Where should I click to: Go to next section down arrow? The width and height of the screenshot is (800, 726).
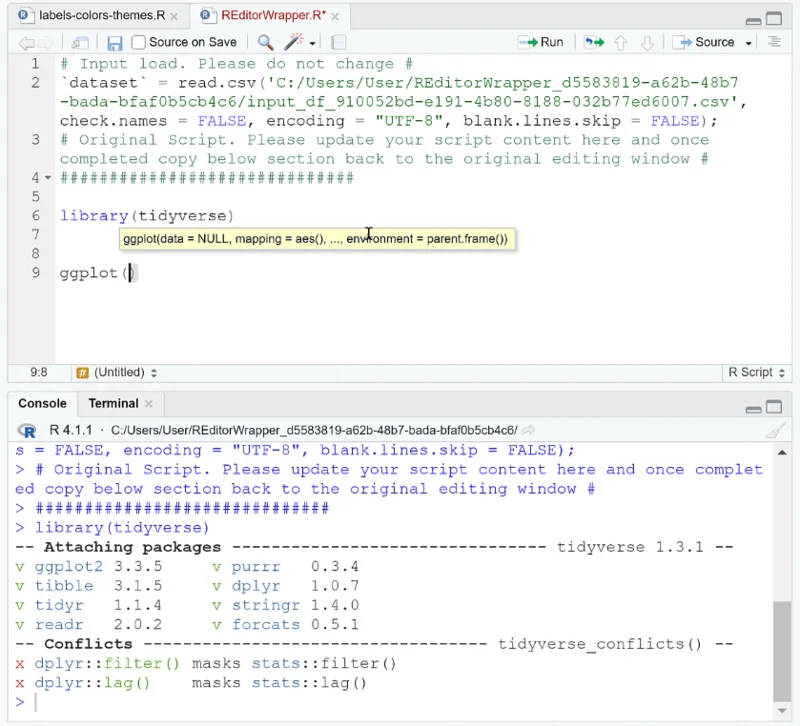647,43
